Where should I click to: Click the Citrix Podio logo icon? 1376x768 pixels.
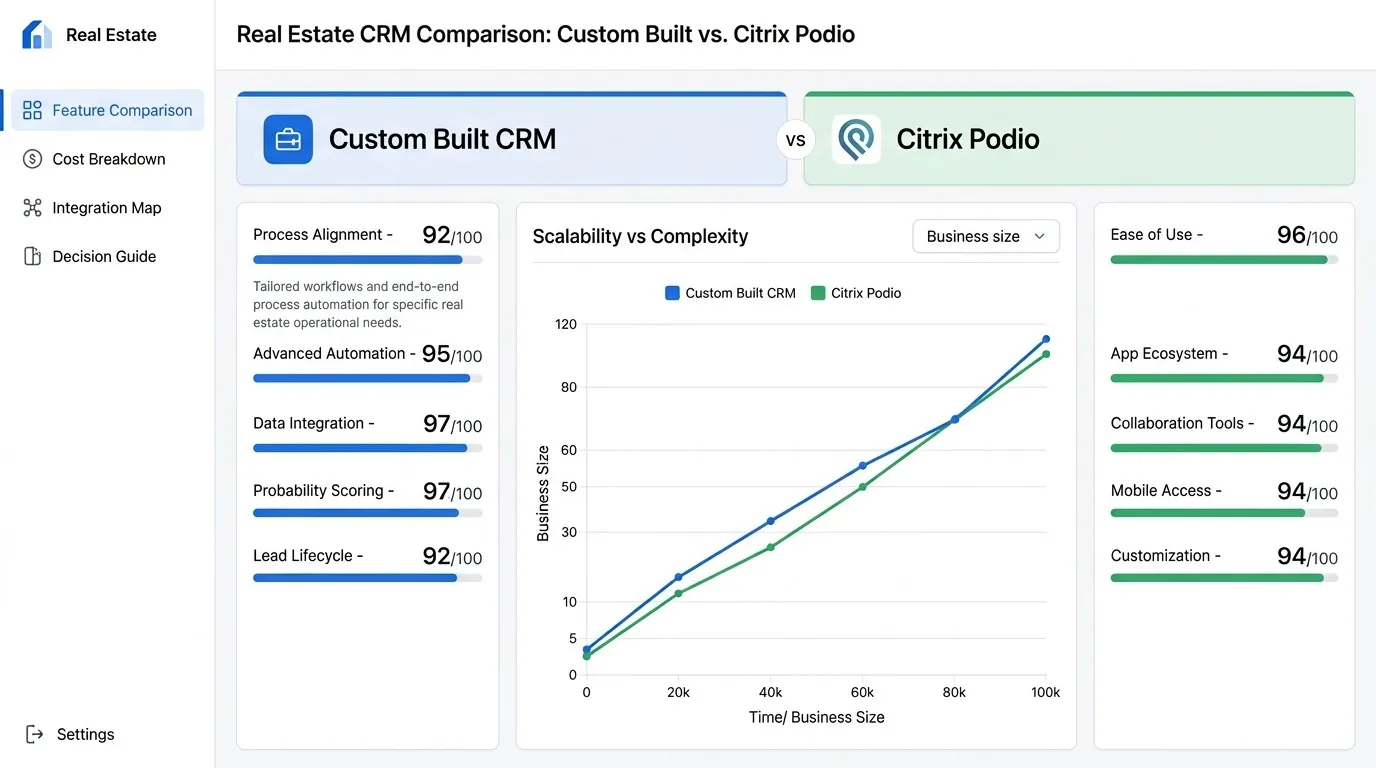click(856, 139)
